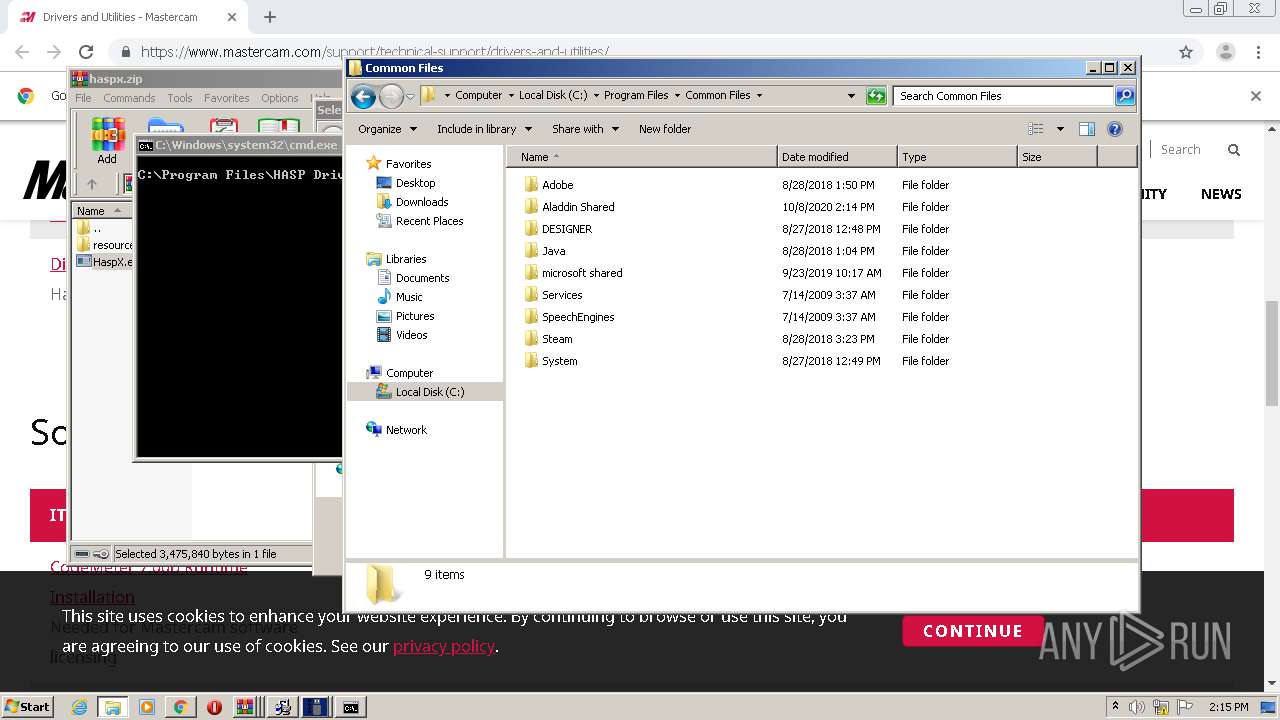Toggle the preview pane icon

[1087, 129]
